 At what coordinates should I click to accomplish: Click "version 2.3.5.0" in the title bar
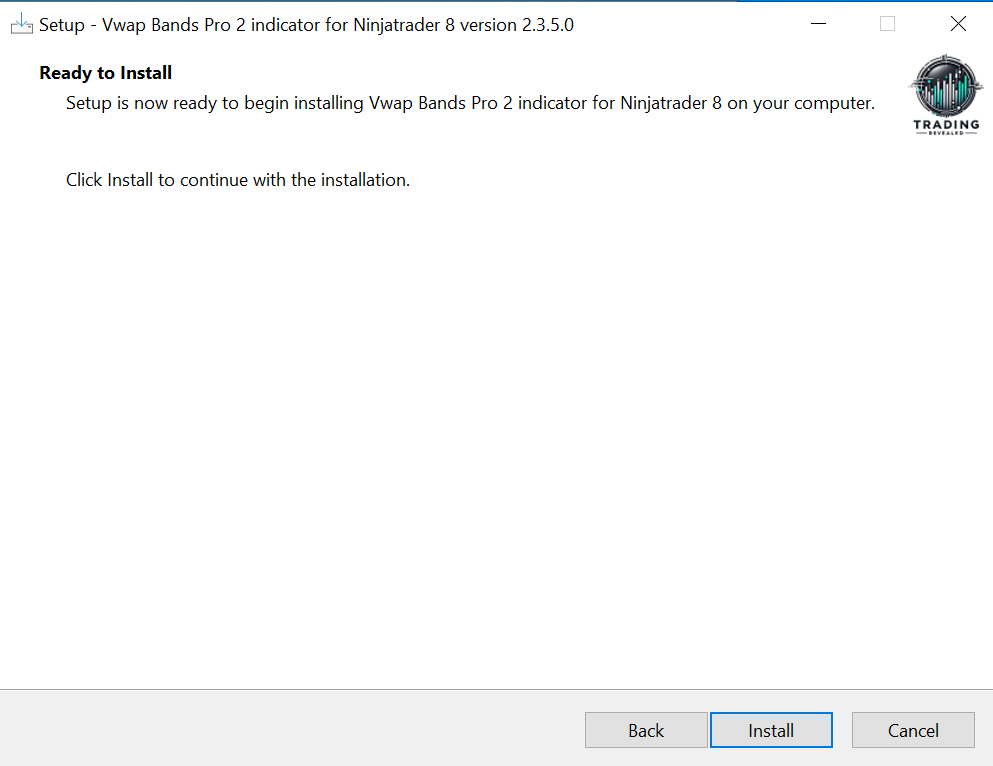pos(516,25)
